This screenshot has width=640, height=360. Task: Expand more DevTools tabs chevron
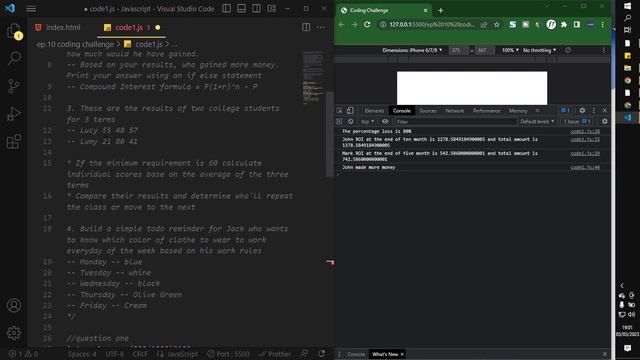click(x=537, y=111)
